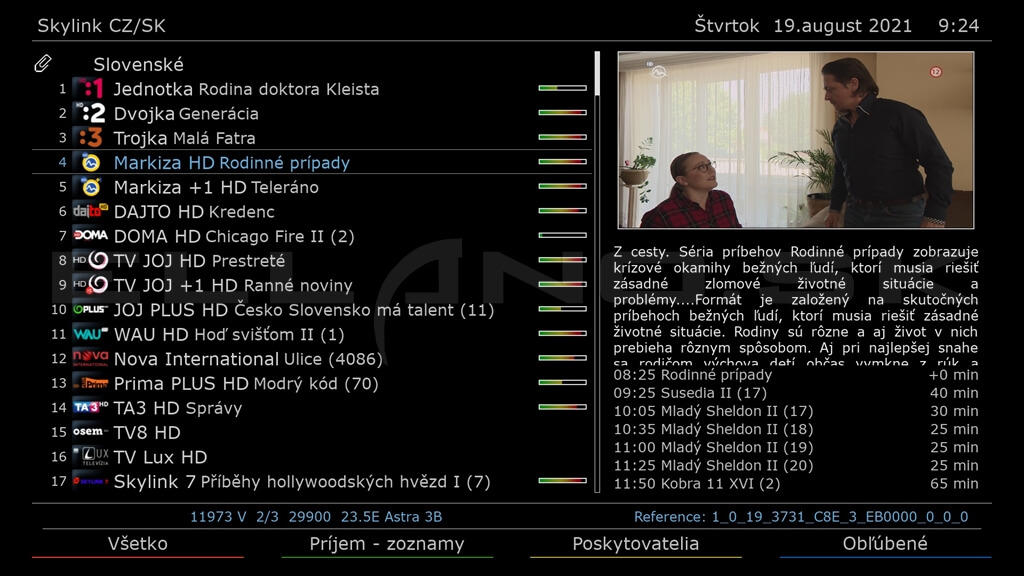The height and width of the screenshot is (576, 1024).
Task: Select channel TA3 HD Správy
Action: pos(312,408)
